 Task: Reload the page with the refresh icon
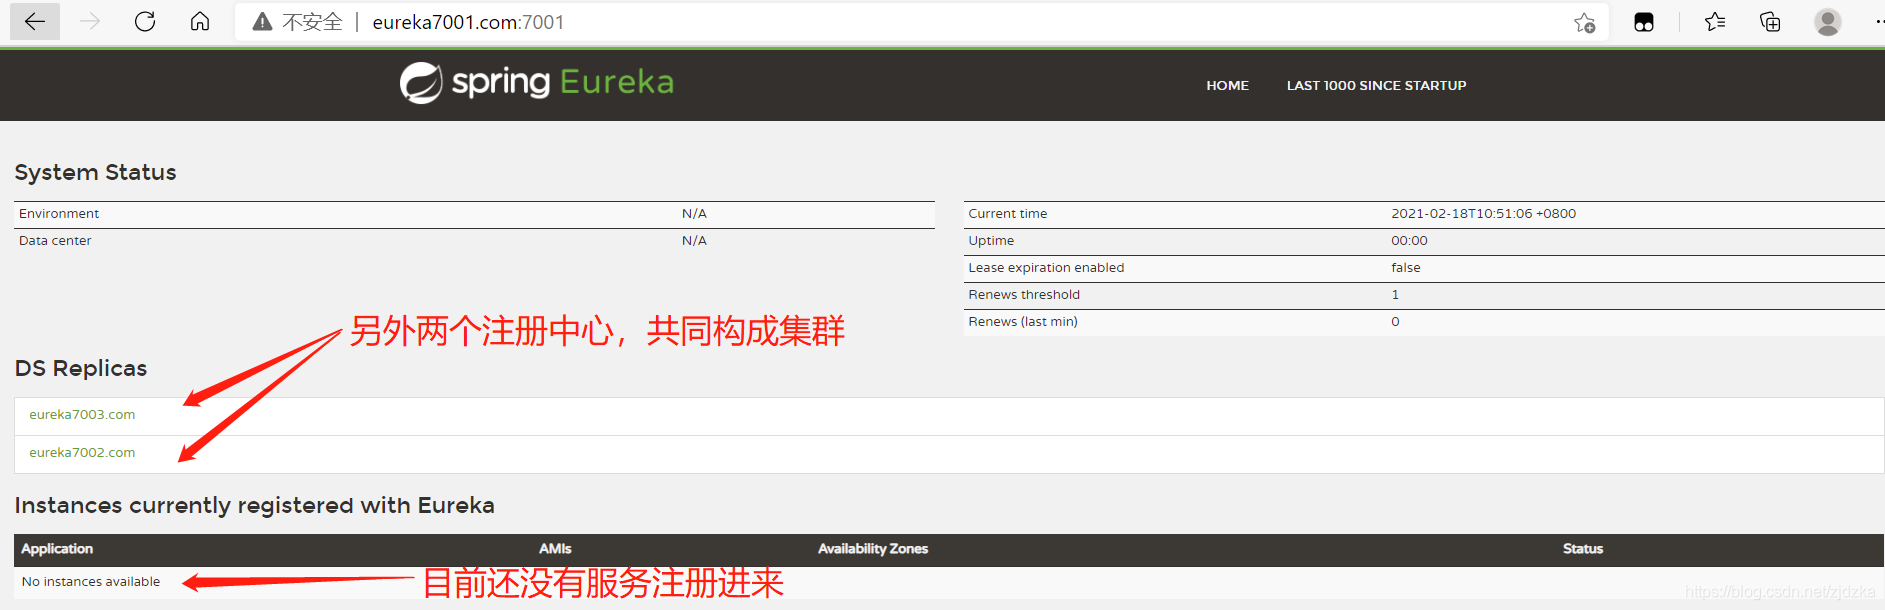coord(145,21)
